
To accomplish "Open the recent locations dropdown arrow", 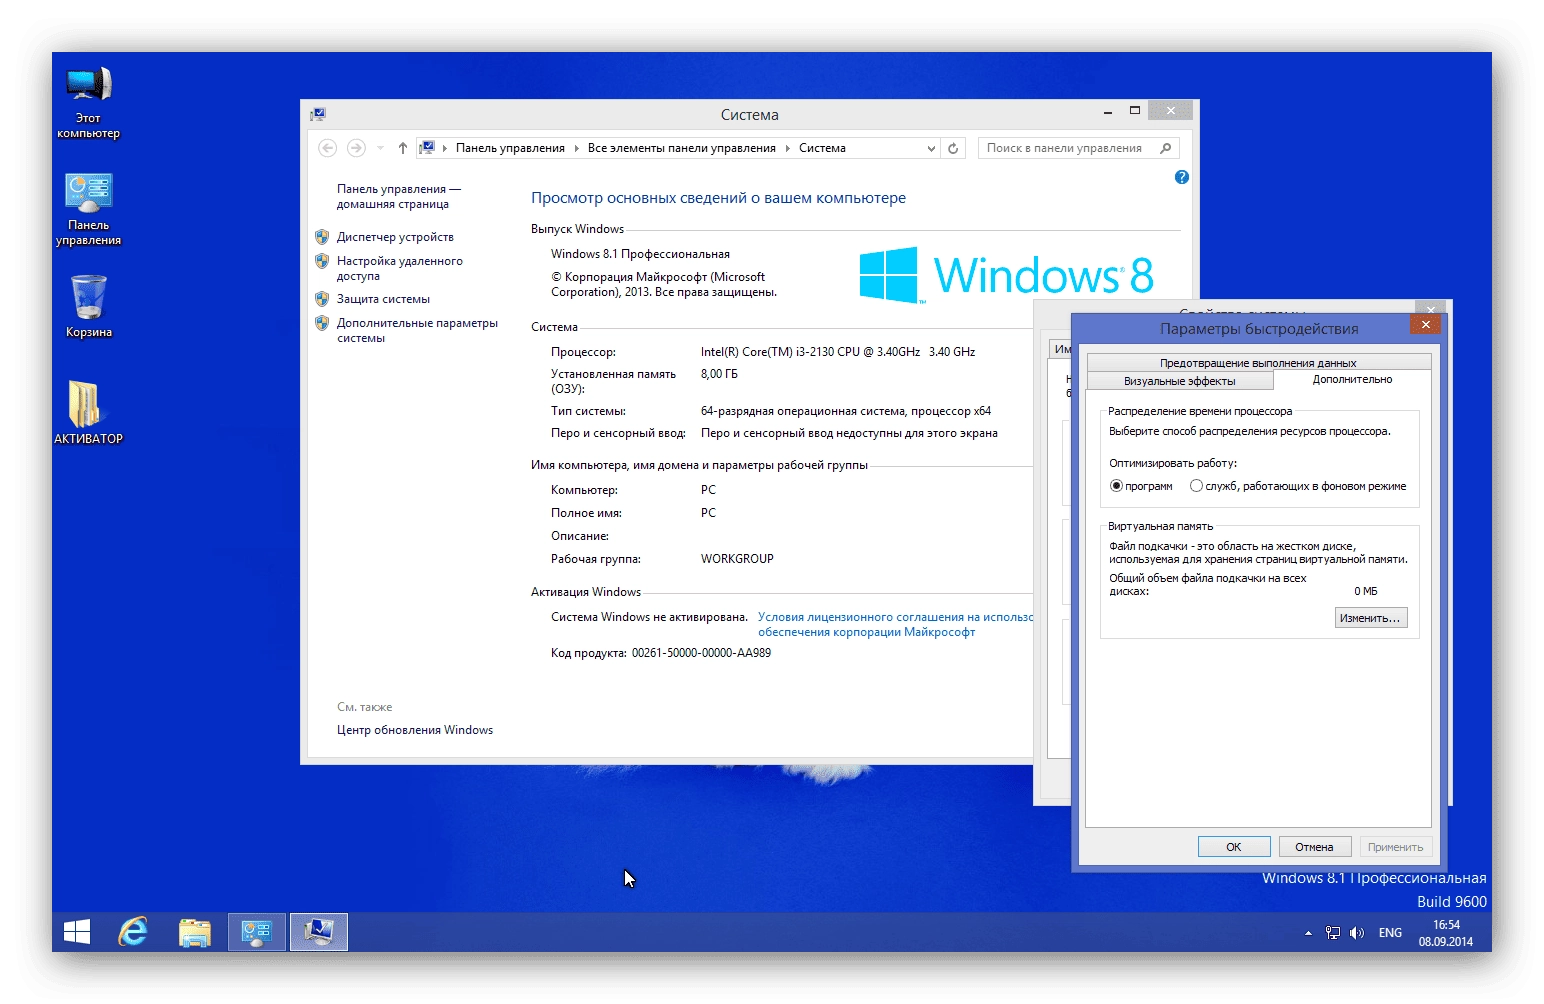I will [x=380, y=148].
